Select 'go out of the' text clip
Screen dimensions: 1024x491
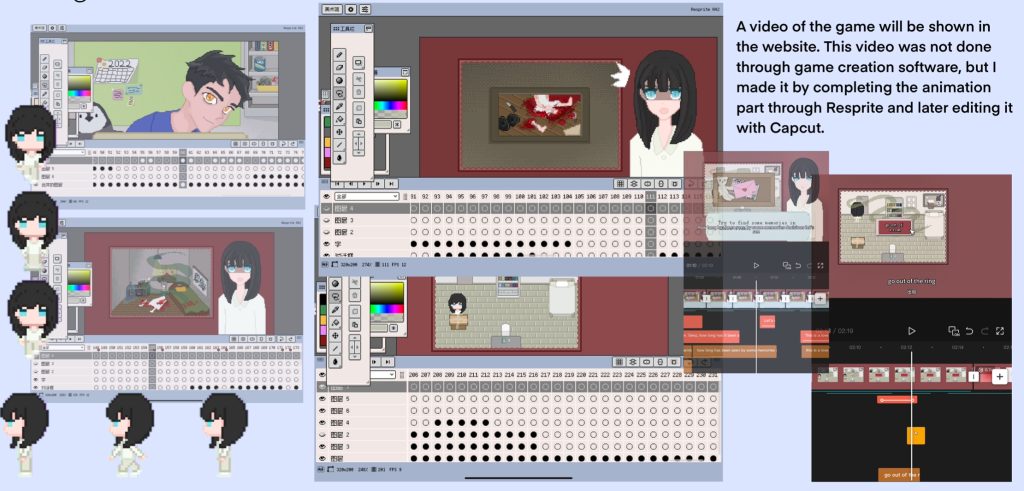(899, 474)
